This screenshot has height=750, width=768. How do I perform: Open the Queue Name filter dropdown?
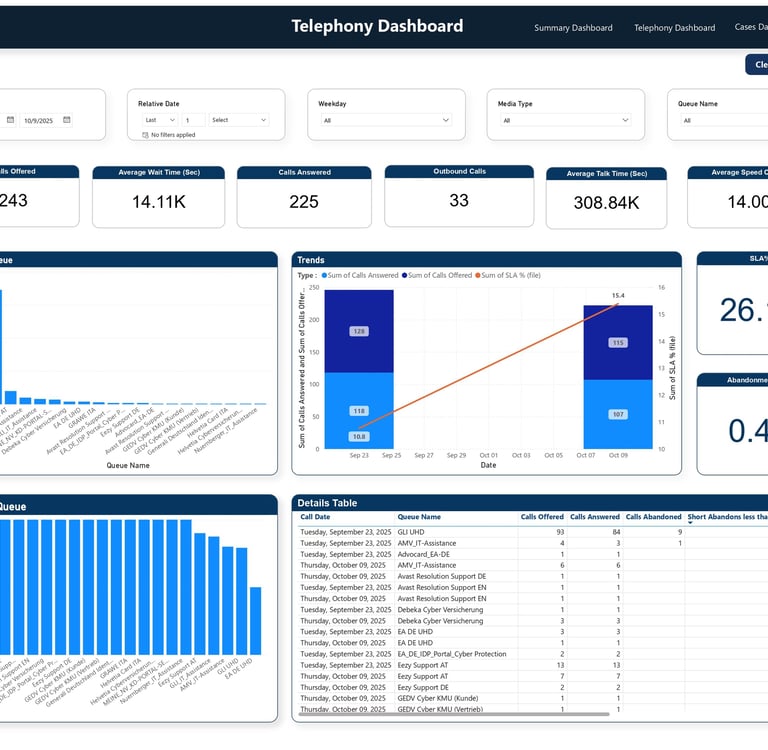(725, 120)
